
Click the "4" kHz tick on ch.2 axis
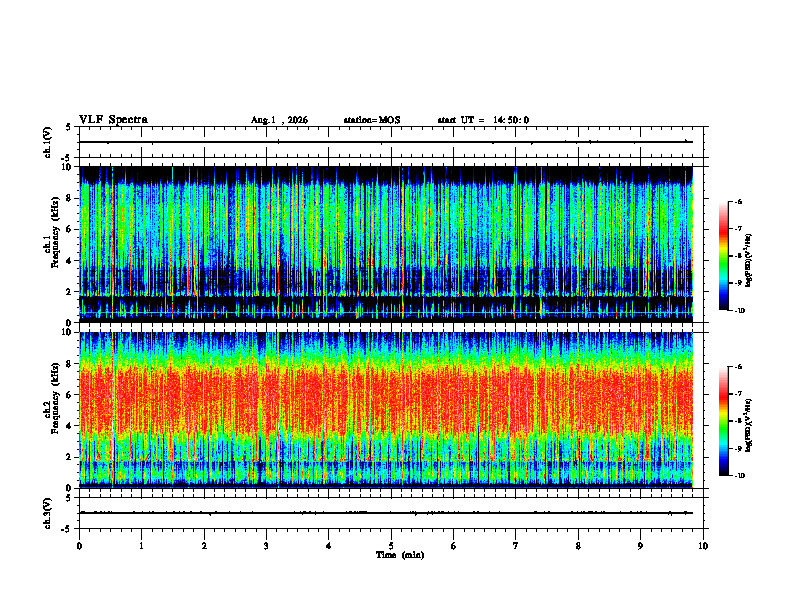(70, 426)
